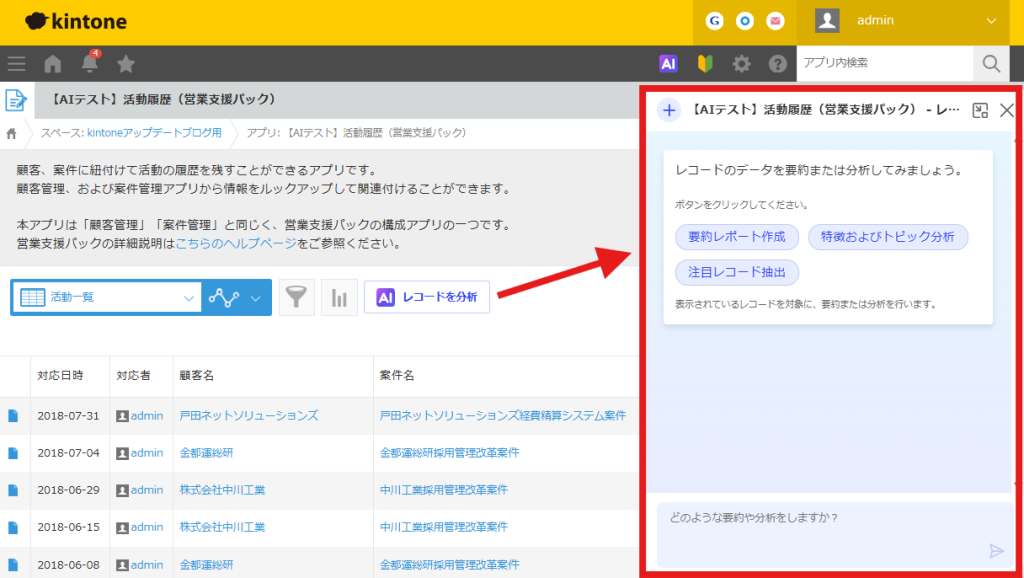Screen dimensions: 1024x578
Task: Open the bar chart graph icon
Action: (x=339, y=298)
